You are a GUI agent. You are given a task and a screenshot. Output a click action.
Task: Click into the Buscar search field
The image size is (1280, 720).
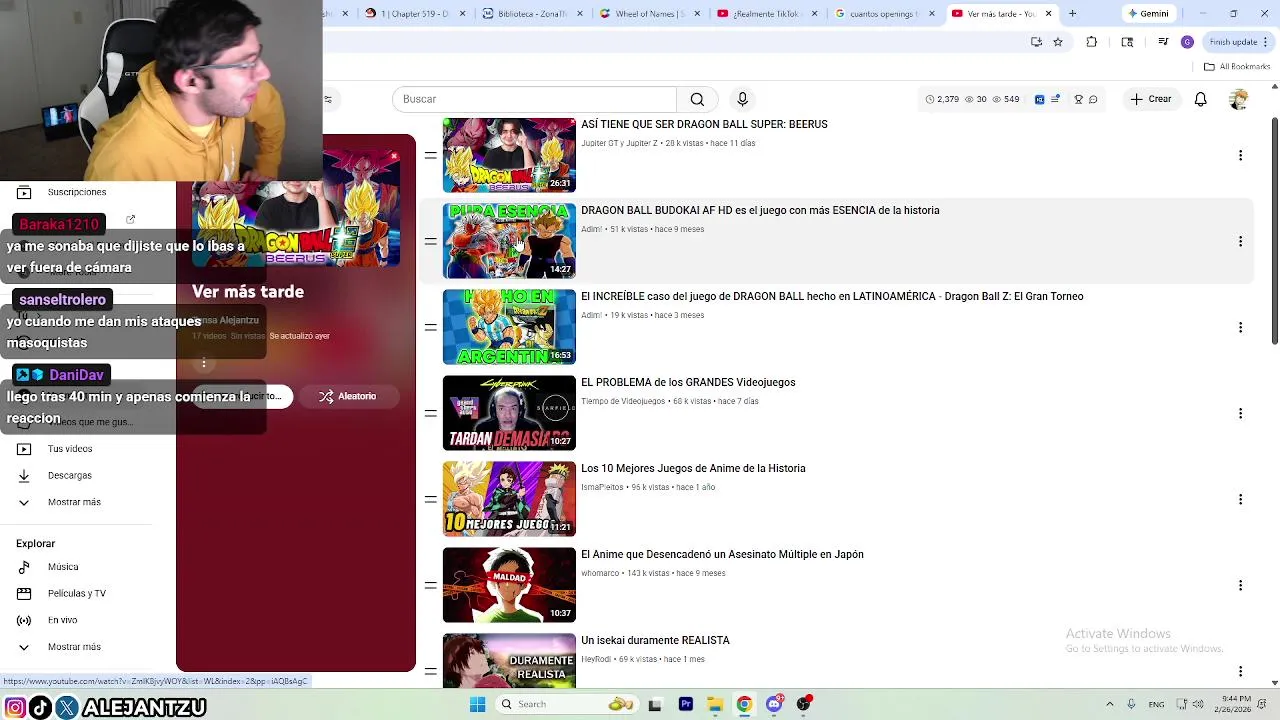(534, 99)
